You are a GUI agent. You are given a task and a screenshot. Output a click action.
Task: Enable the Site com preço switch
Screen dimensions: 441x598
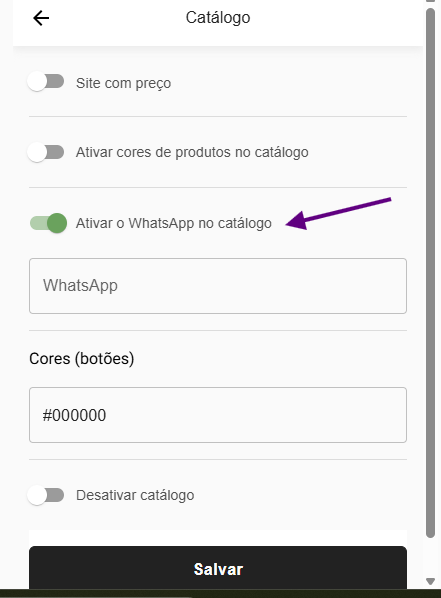point(46,82)
